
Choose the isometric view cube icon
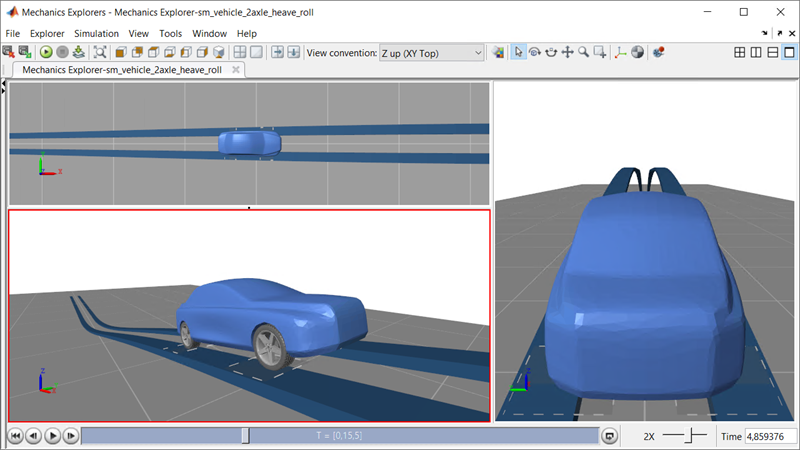click(x=219, y=52)
